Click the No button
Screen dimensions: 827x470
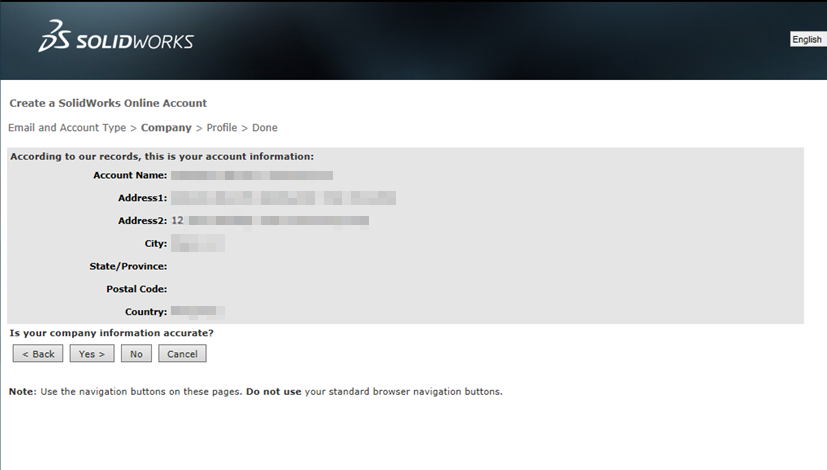[136, 354]
